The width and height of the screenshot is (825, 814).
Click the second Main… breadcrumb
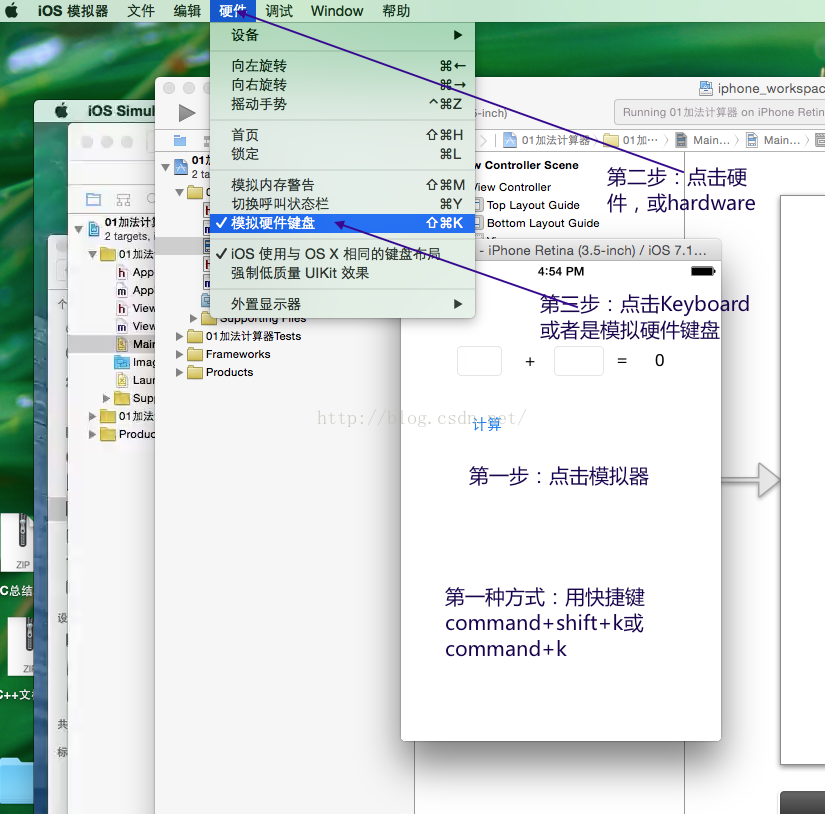(x=774, y=140)
